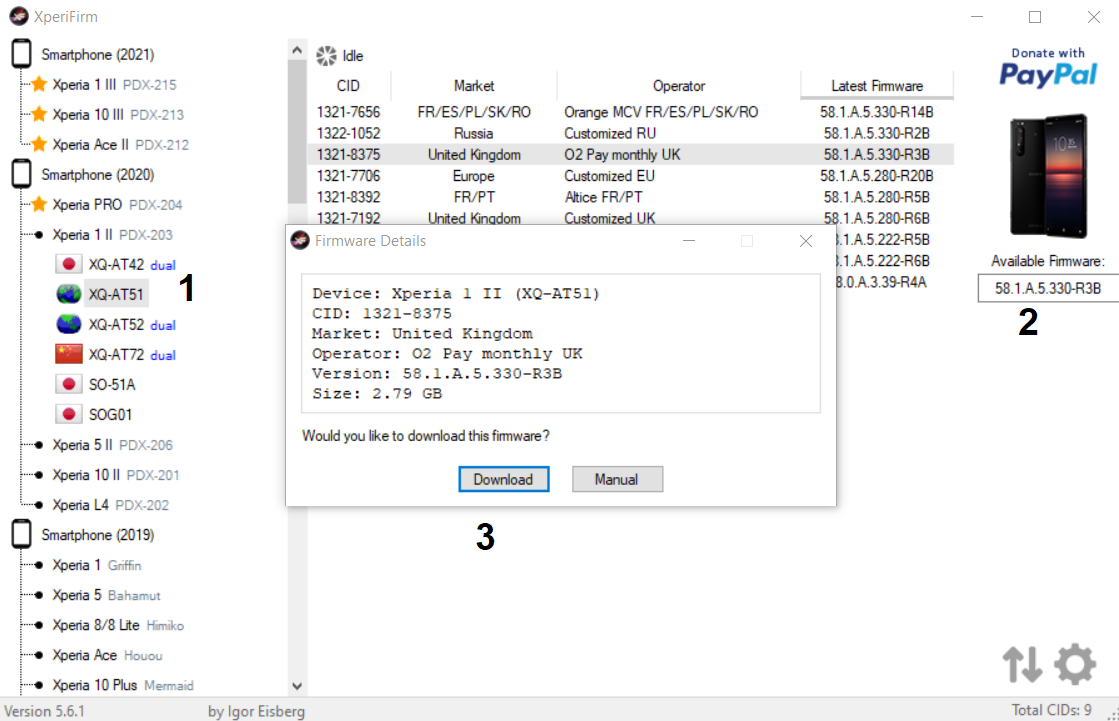Select the globe icon next to XQ-AT51
The height and width of the screenshot is (721, 1119).
[70, 294]
